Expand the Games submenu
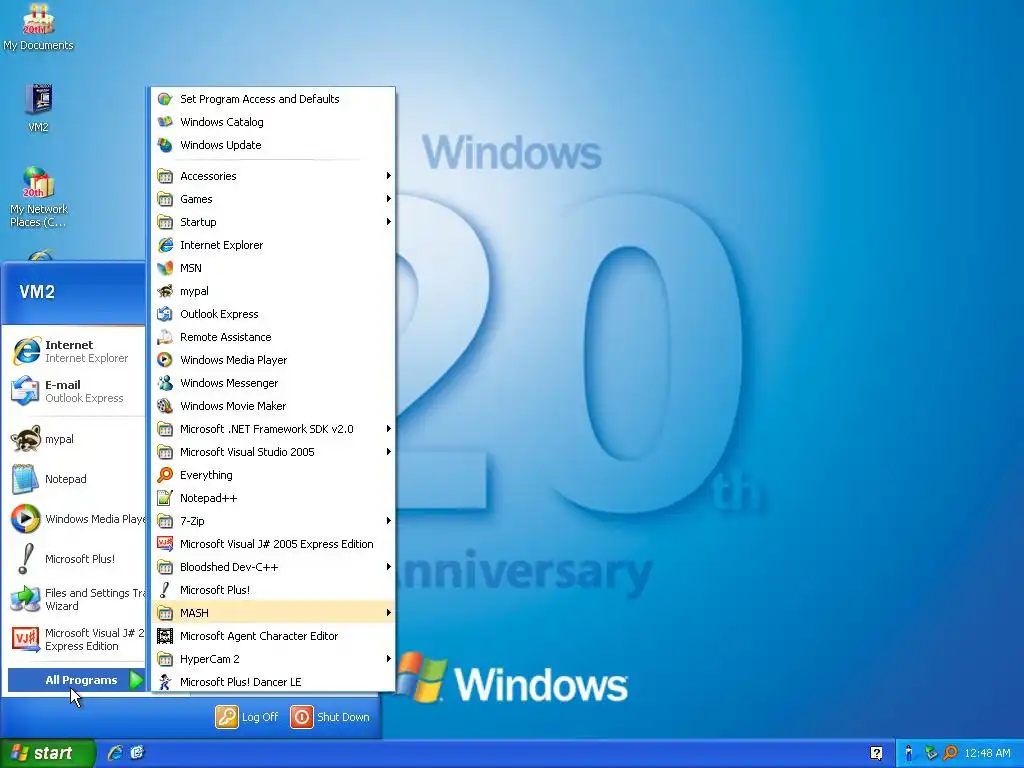1024x768 pixels. click(273, 199)
